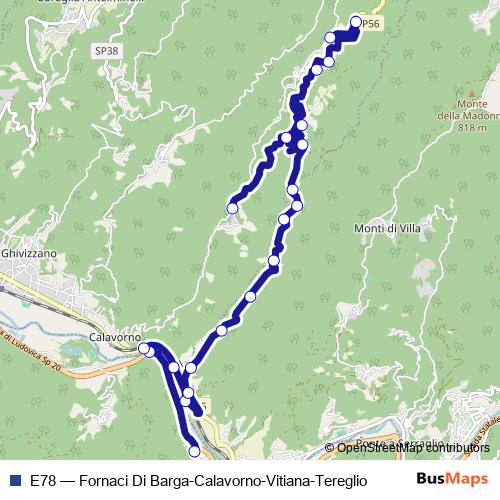Click the northernmost bus stop marker near SP56

coord(356,22)
